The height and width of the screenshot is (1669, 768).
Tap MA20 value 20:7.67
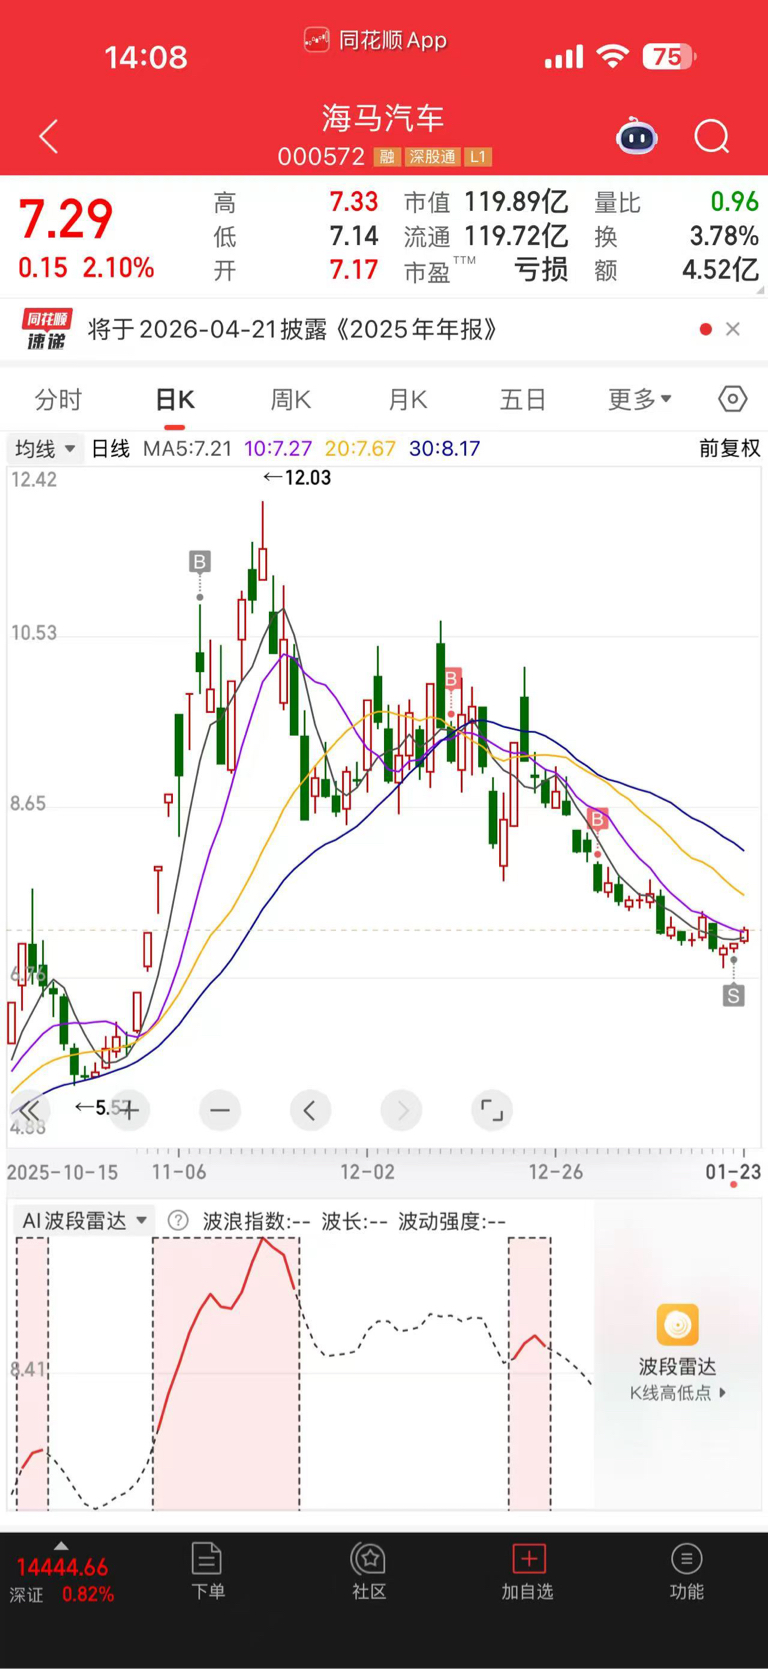coord(360,449)
